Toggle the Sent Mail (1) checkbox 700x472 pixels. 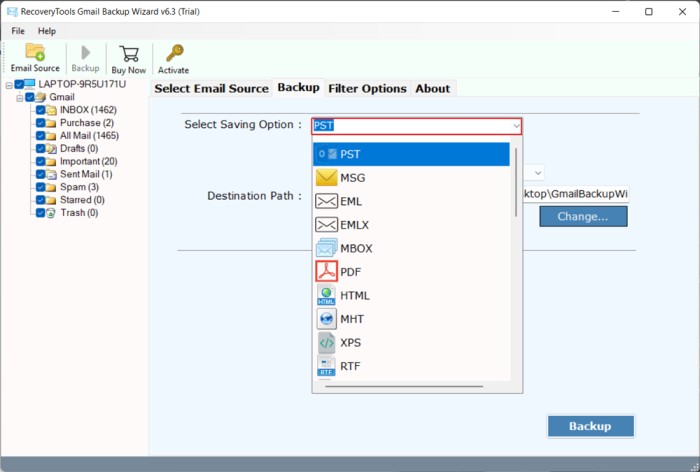[x=40, y=174]
